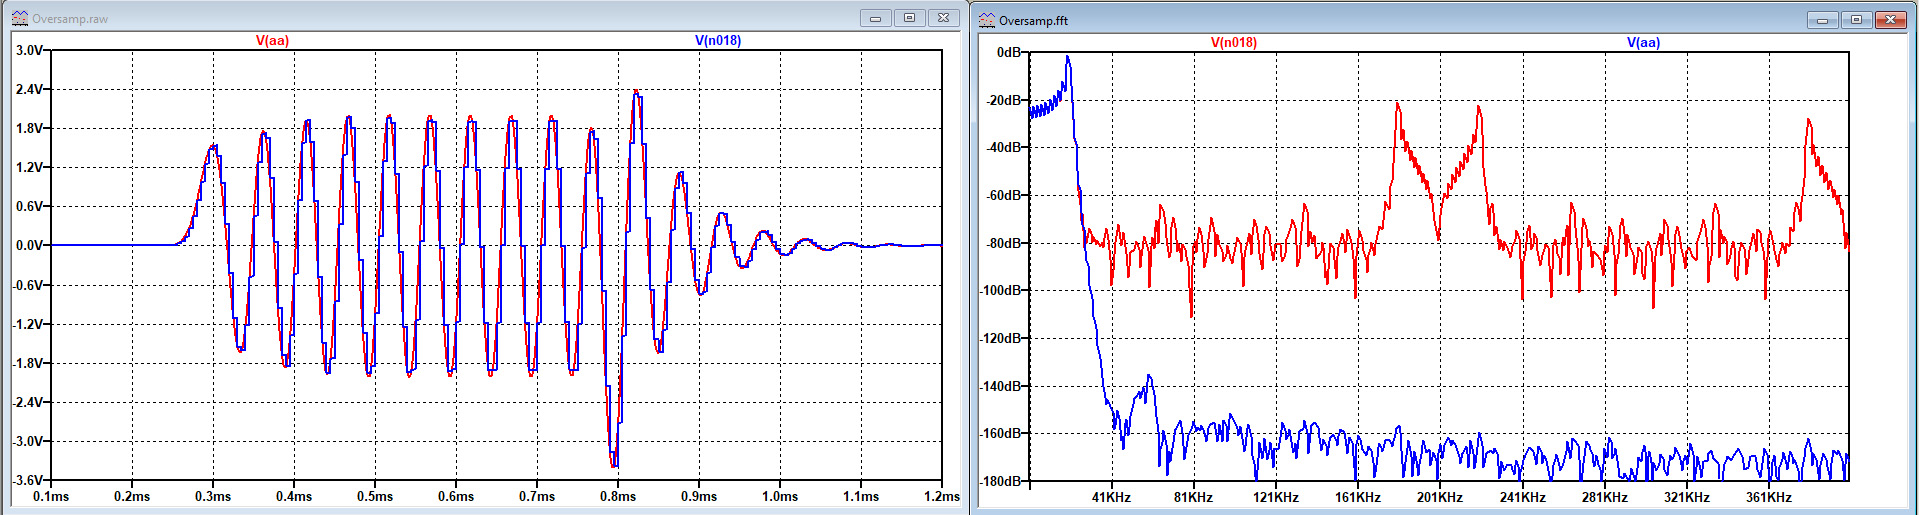Click the 201KHz frequency axis label
Viewport: 1920px width, 515px height.
click(x=1440, y=498)
